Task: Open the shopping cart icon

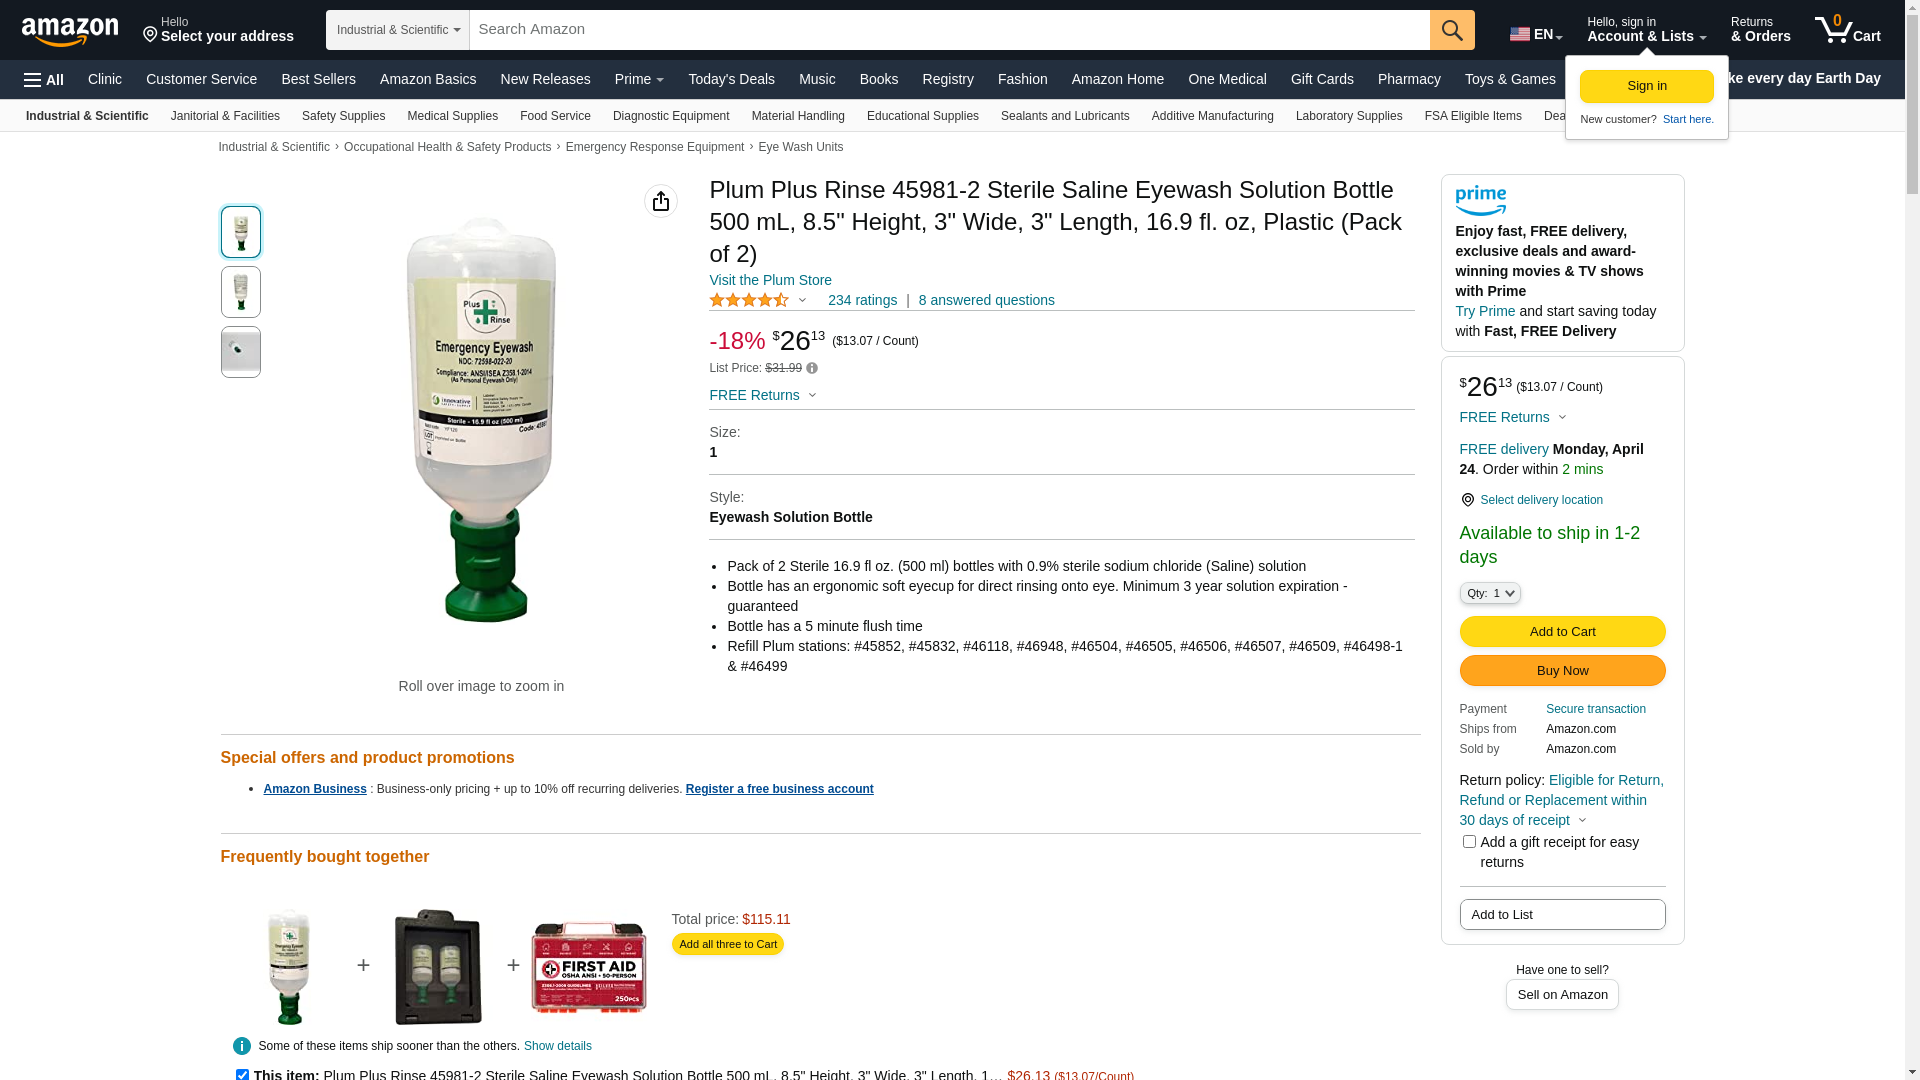Action: click(x=1847, y=30)
